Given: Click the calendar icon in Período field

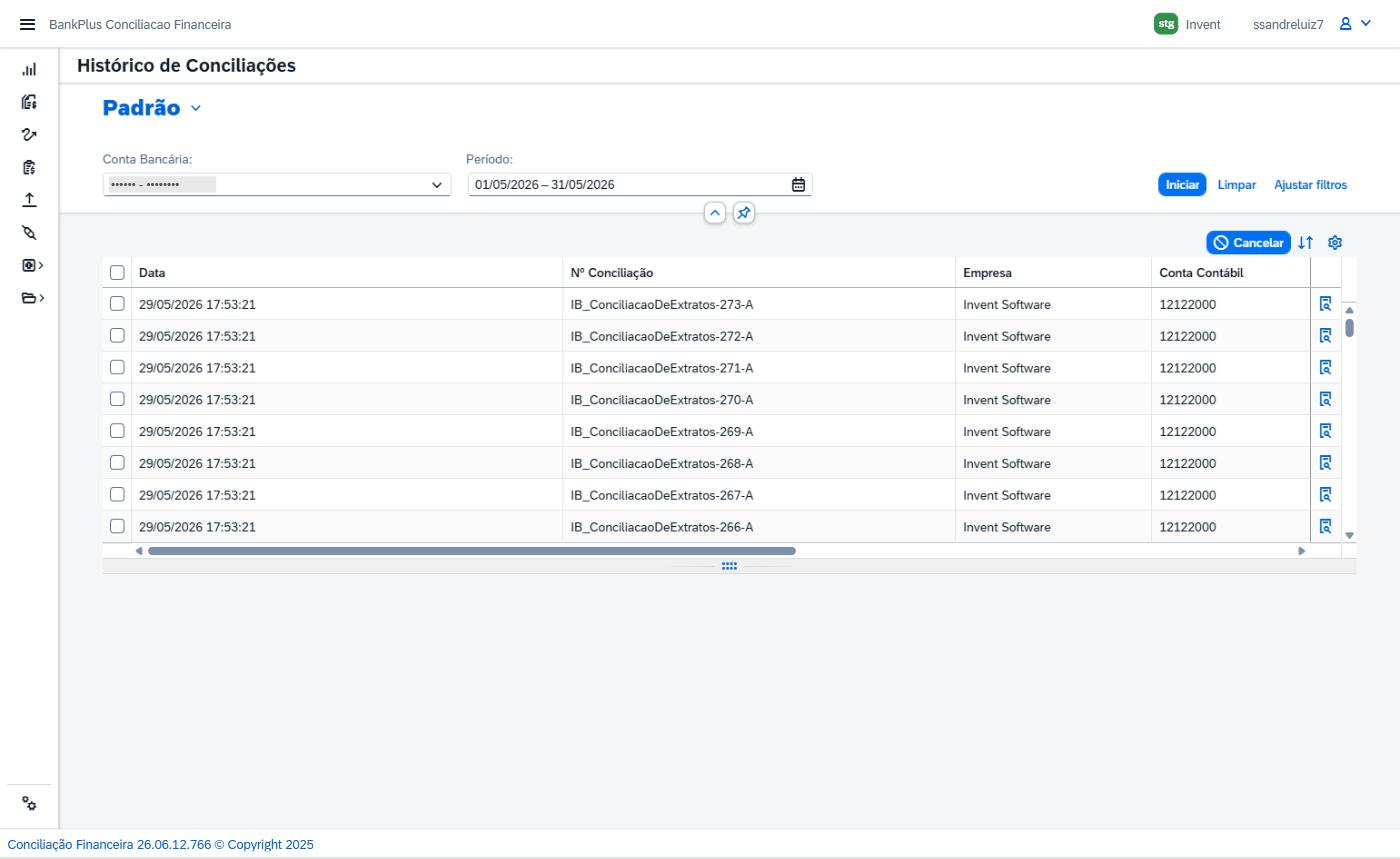Looking at the screenshot, I should pyautogui.click(x=798, y=185).
